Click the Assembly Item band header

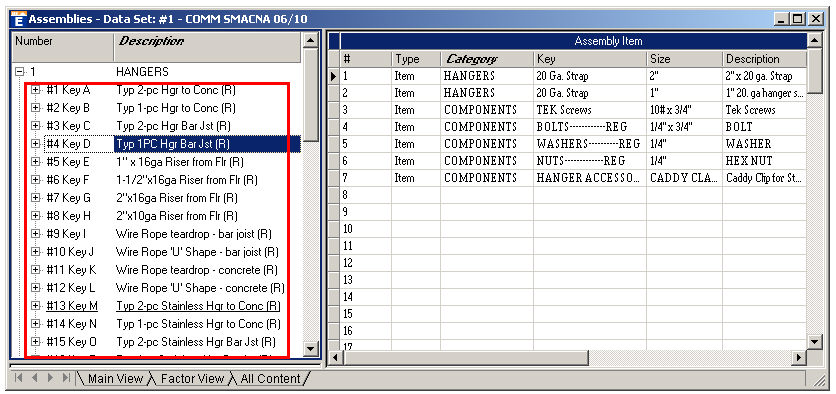coord(573,41)
